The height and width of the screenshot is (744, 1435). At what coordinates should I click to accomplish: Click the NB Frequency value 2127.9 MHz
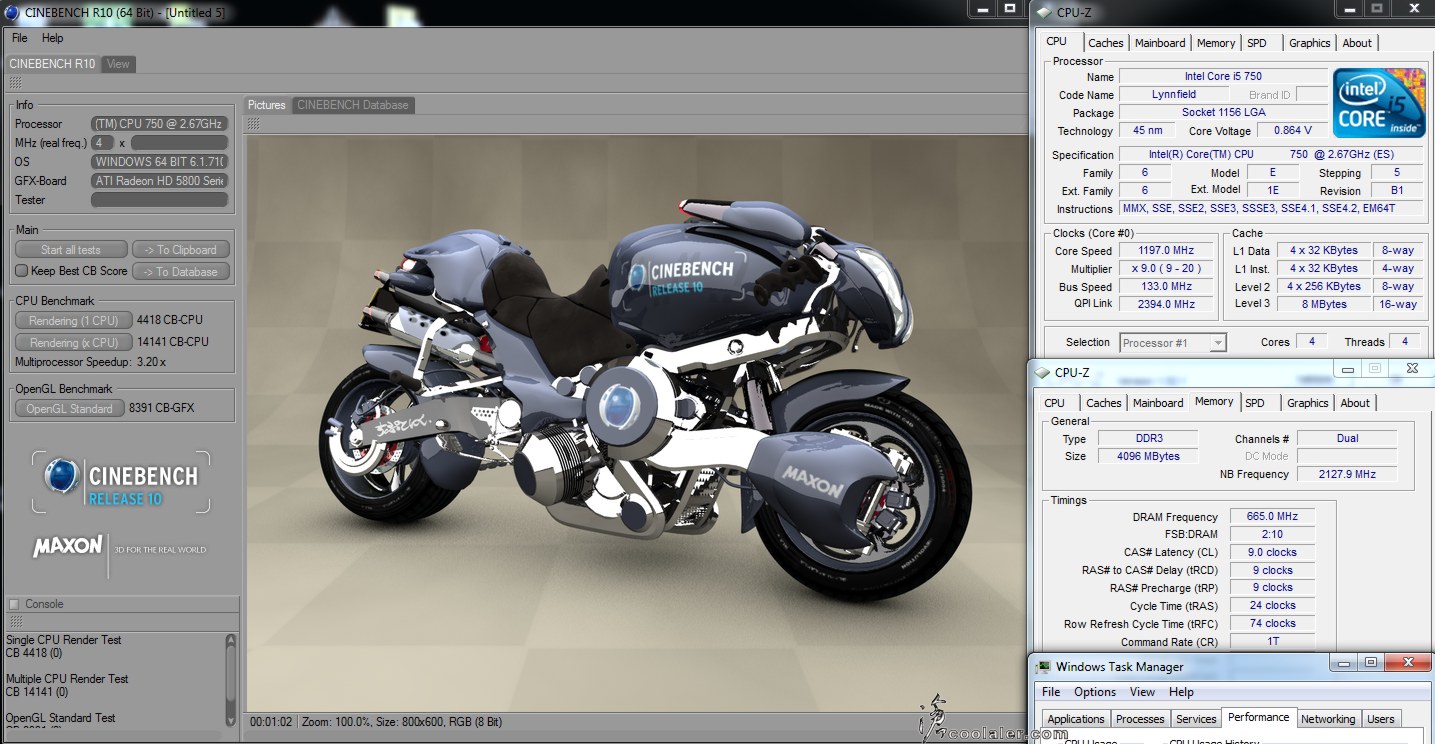1346,474
